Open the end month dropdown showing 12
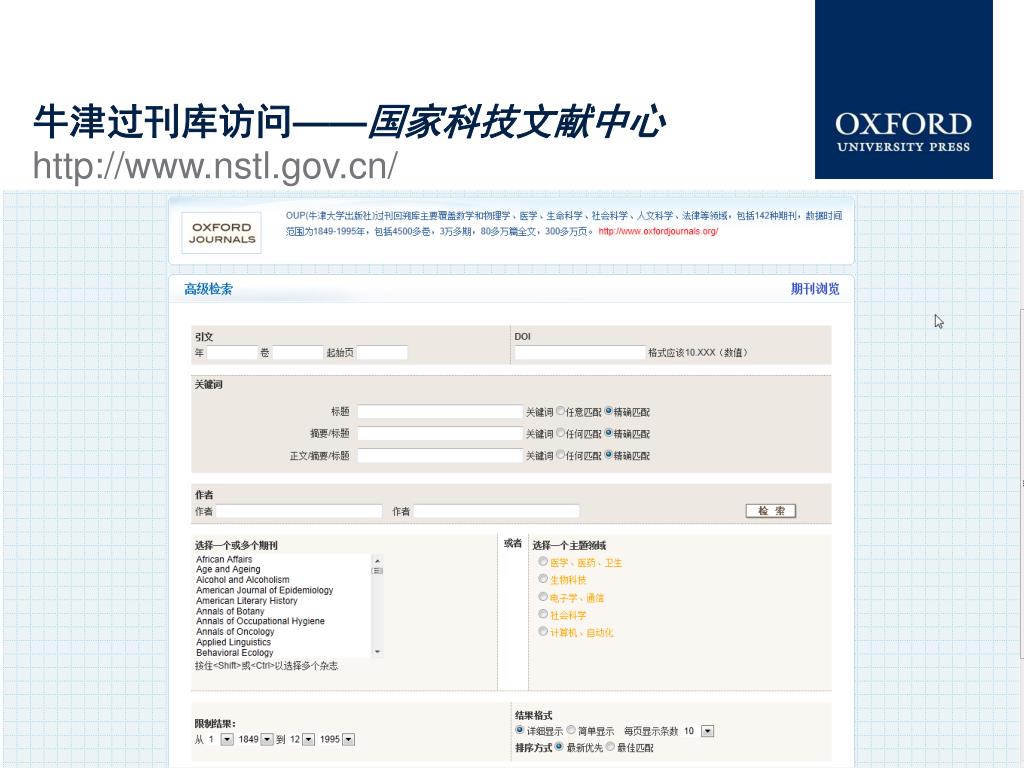 (x=308, y=739)
